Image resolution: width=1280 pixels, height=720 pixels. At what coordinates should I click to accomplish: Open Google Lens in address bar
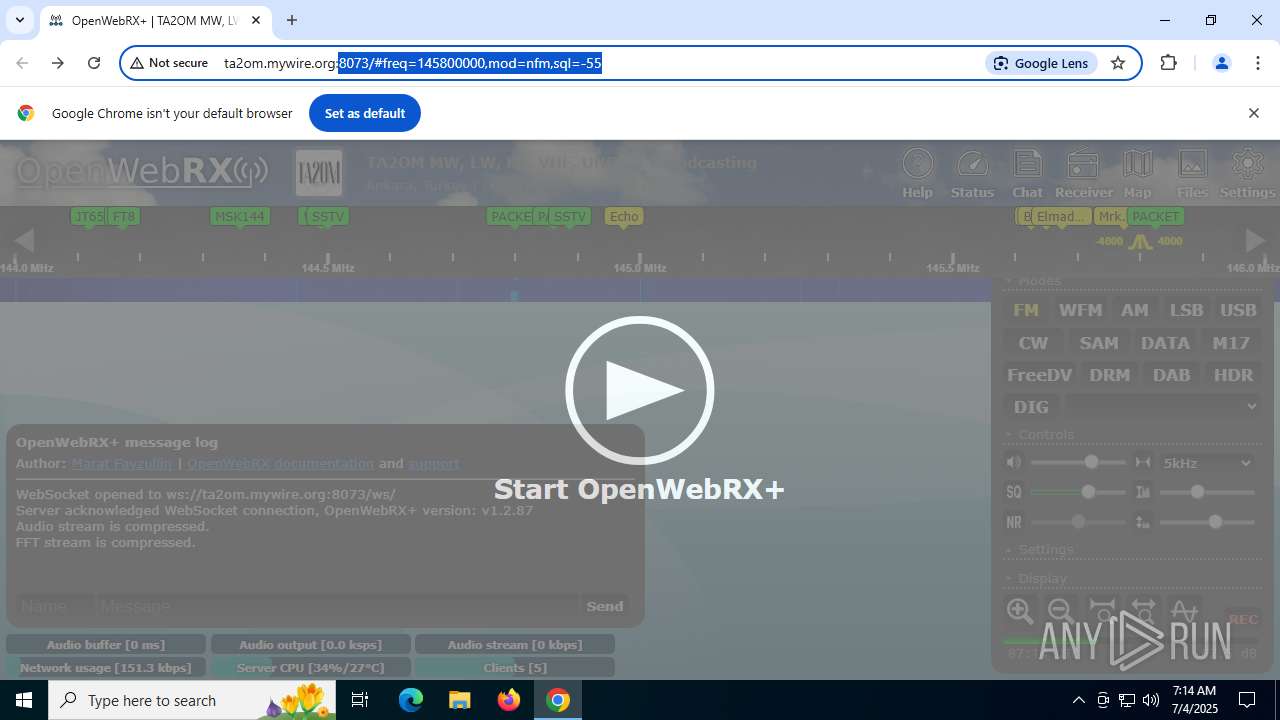[x=1042, y=63]
